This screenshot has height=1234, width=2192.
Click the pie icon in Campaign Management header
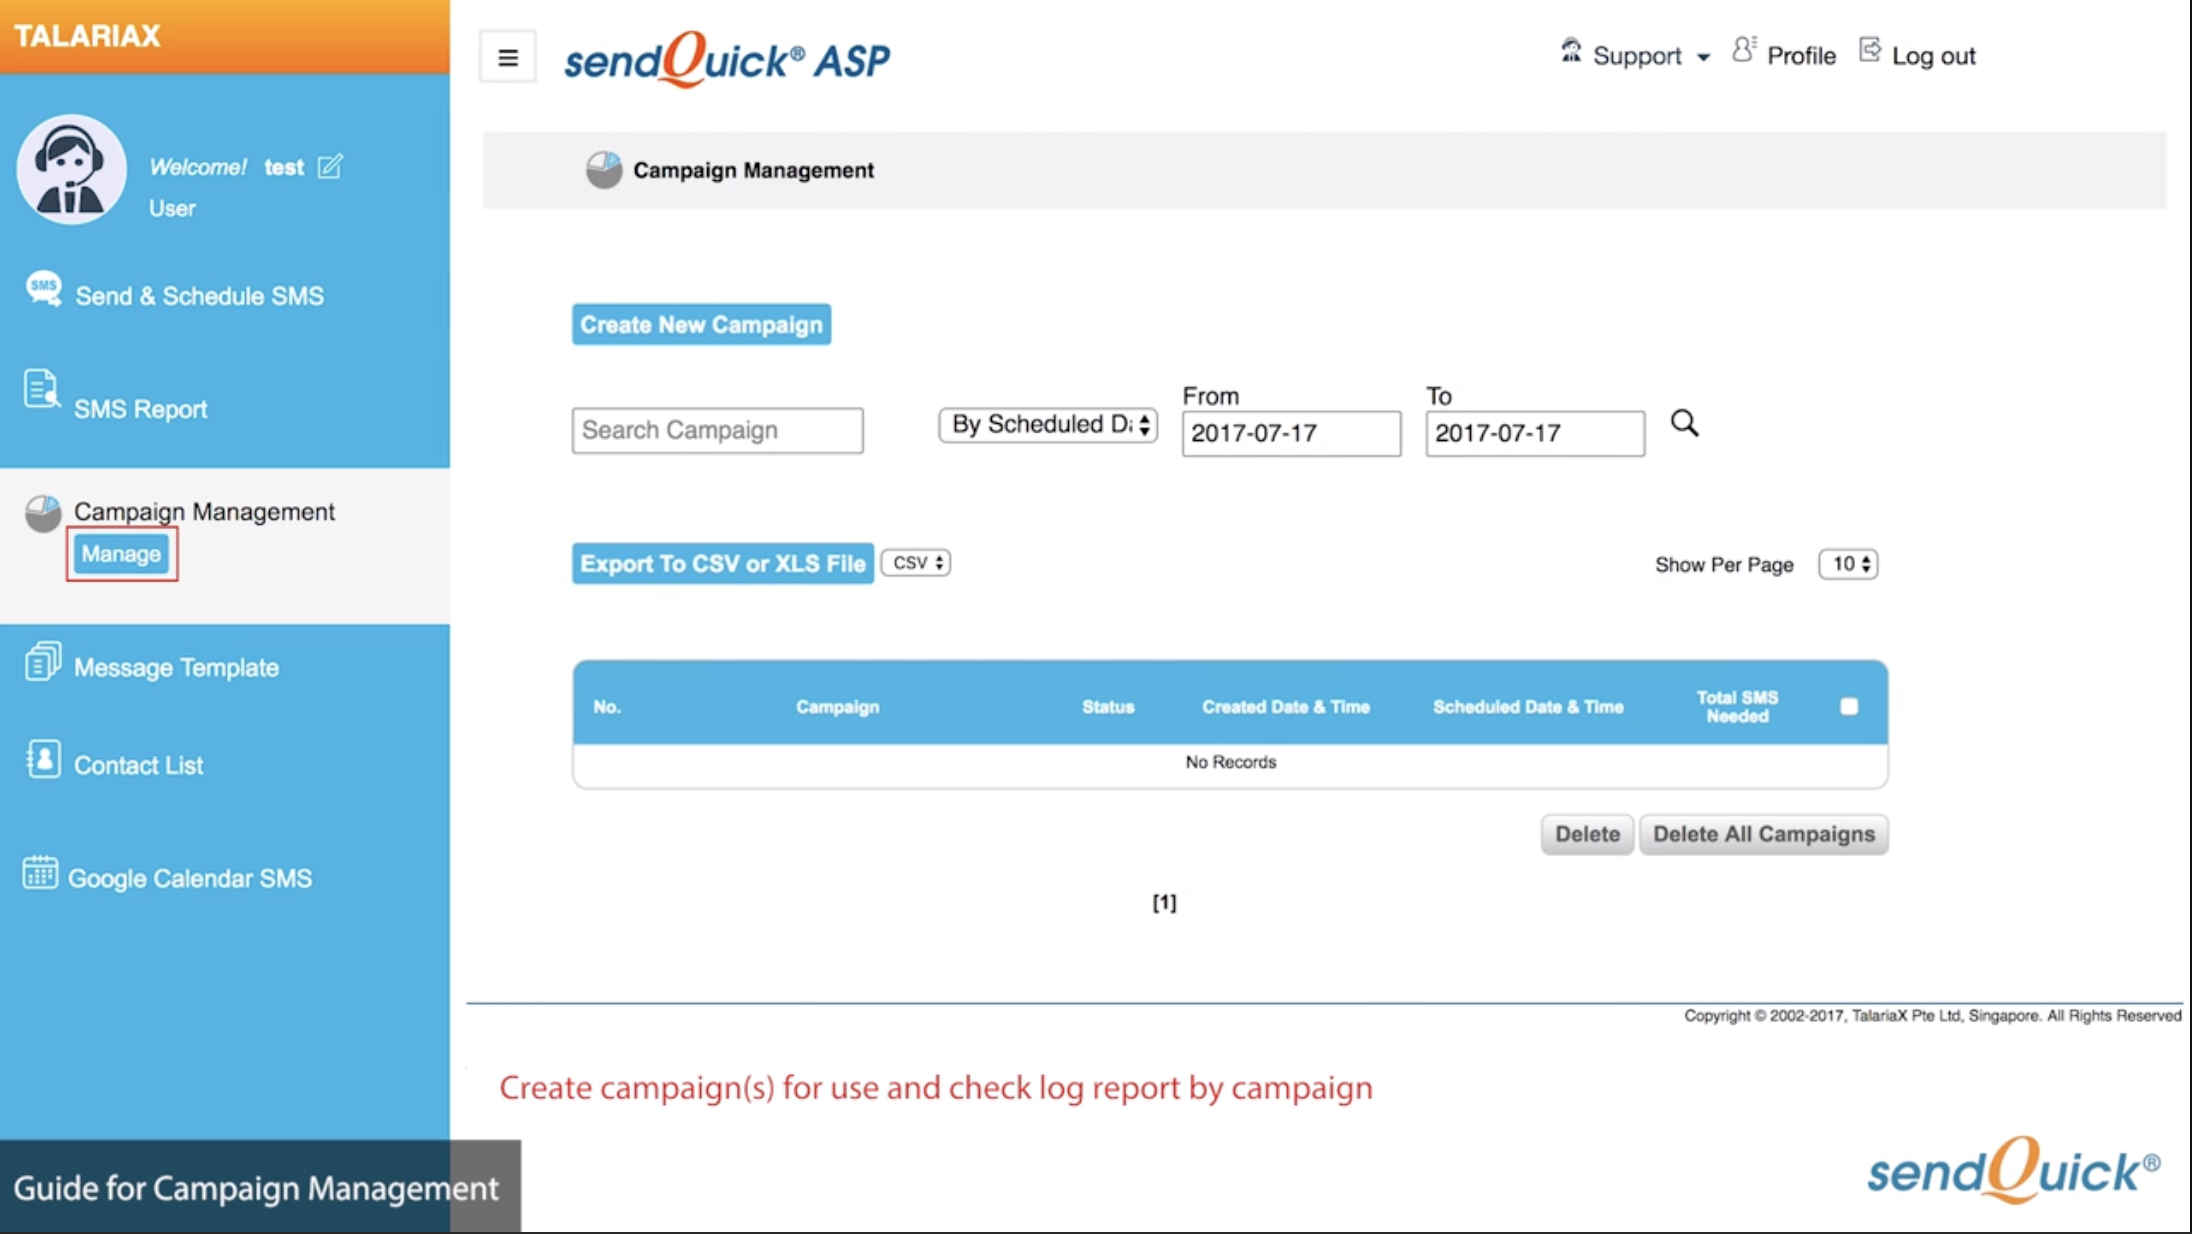pyautogui.click(x=604, y=170)
